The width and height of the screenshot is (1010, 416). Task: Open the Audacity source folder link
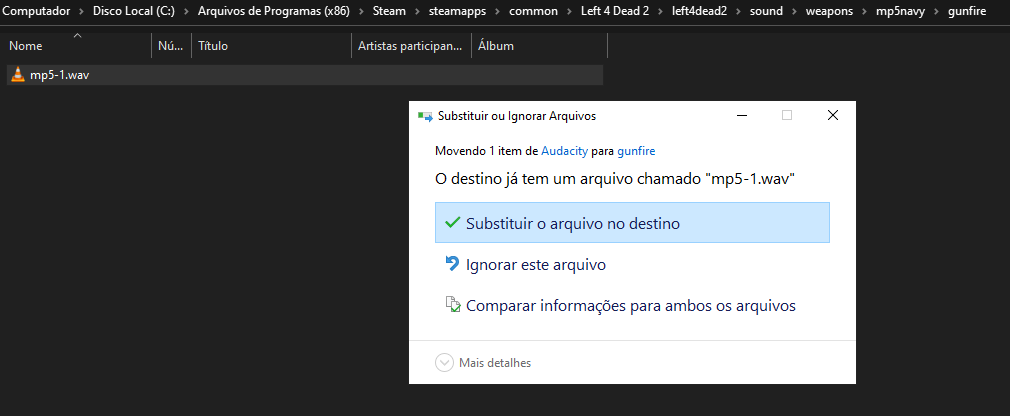pyautogui.click(x=564, y=151)
